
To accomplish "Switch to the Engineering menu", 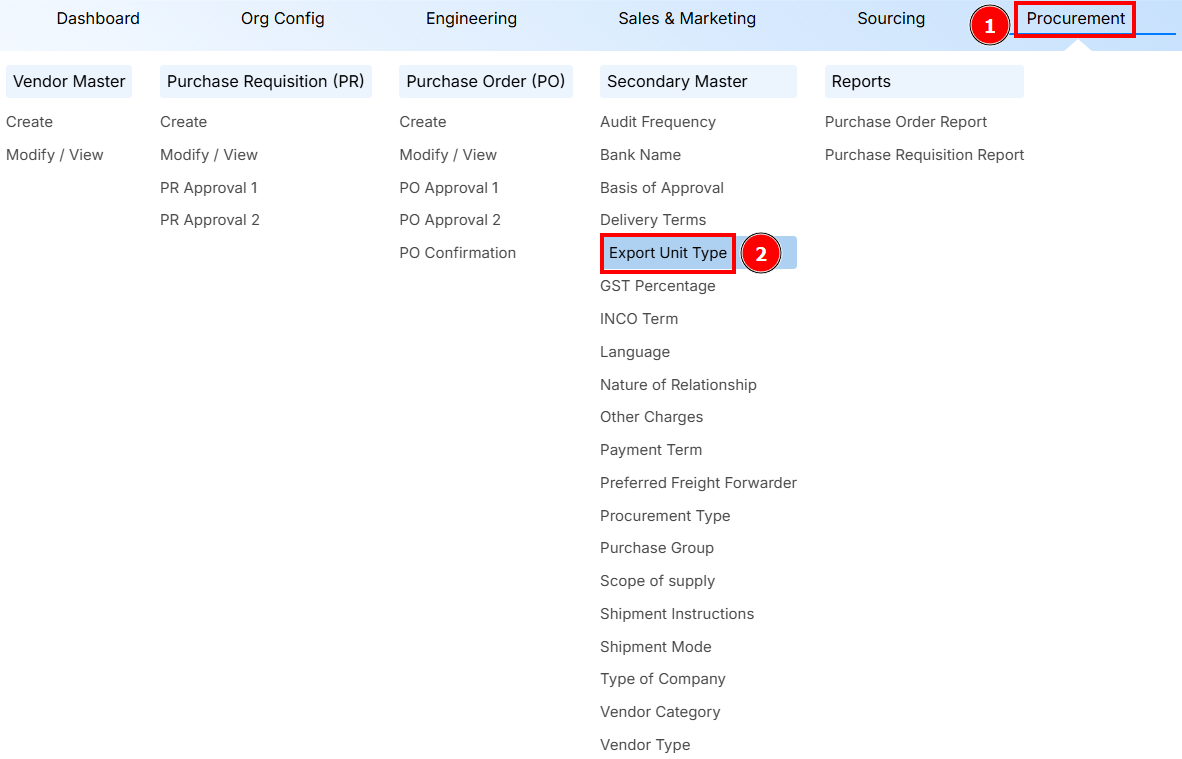I will coord(471,18).
